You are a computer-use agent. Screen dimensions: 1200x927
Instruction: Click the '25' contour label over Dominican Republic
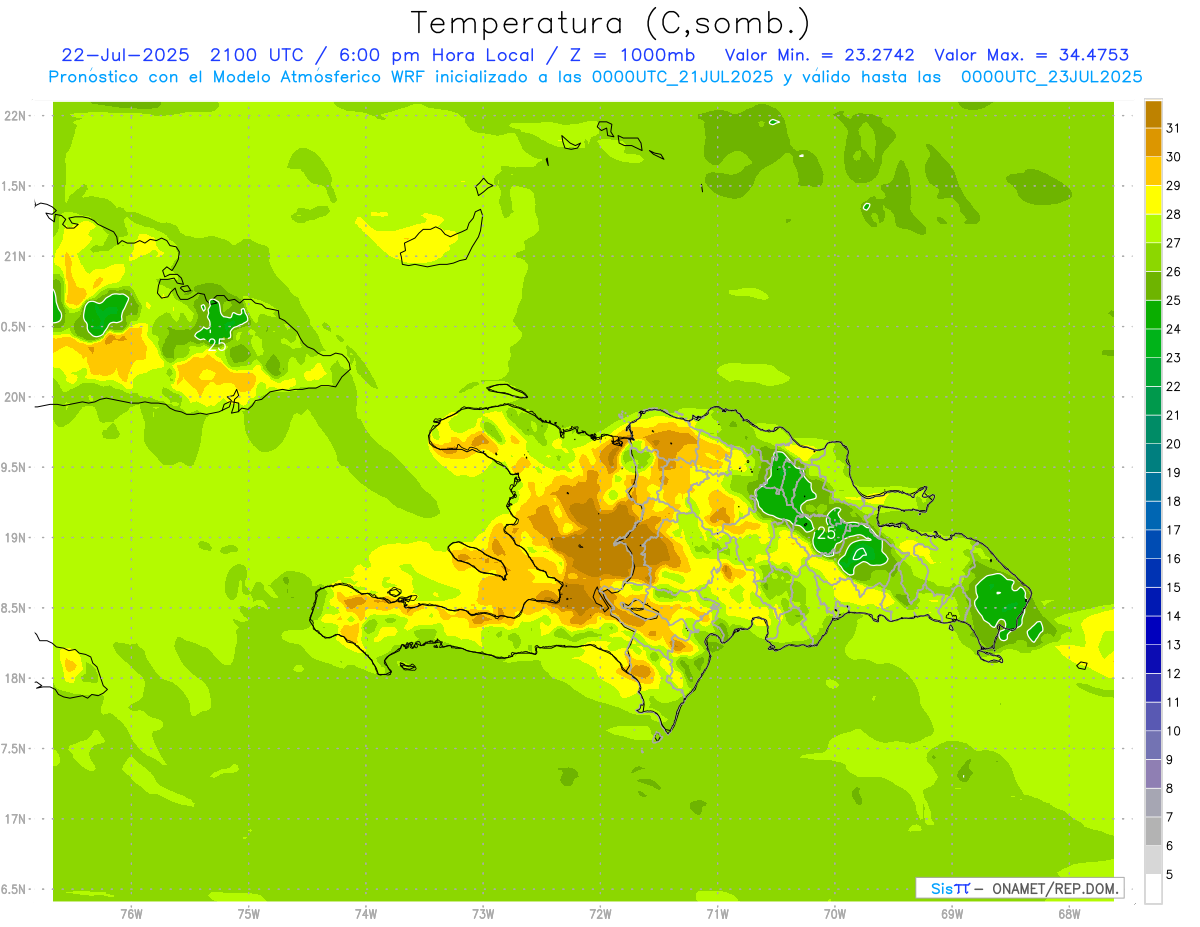[827, 533]
